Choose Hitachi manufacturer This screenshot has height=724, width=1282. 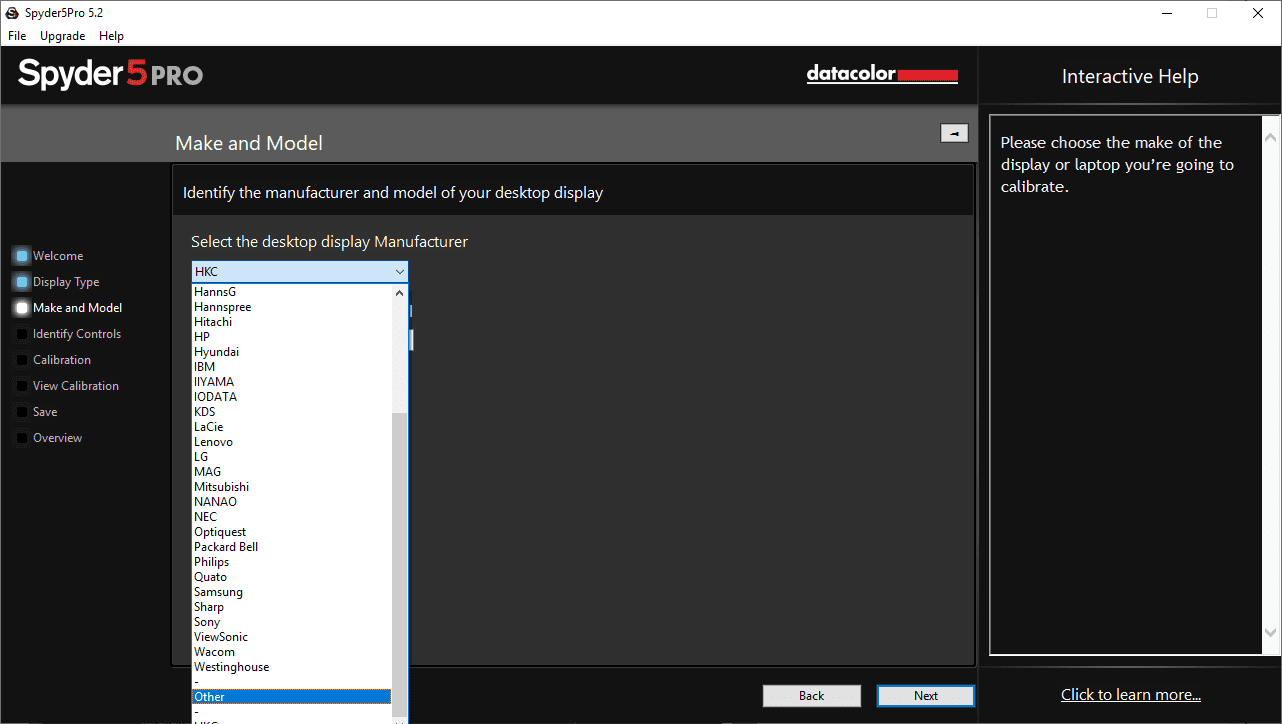point(291,322)
